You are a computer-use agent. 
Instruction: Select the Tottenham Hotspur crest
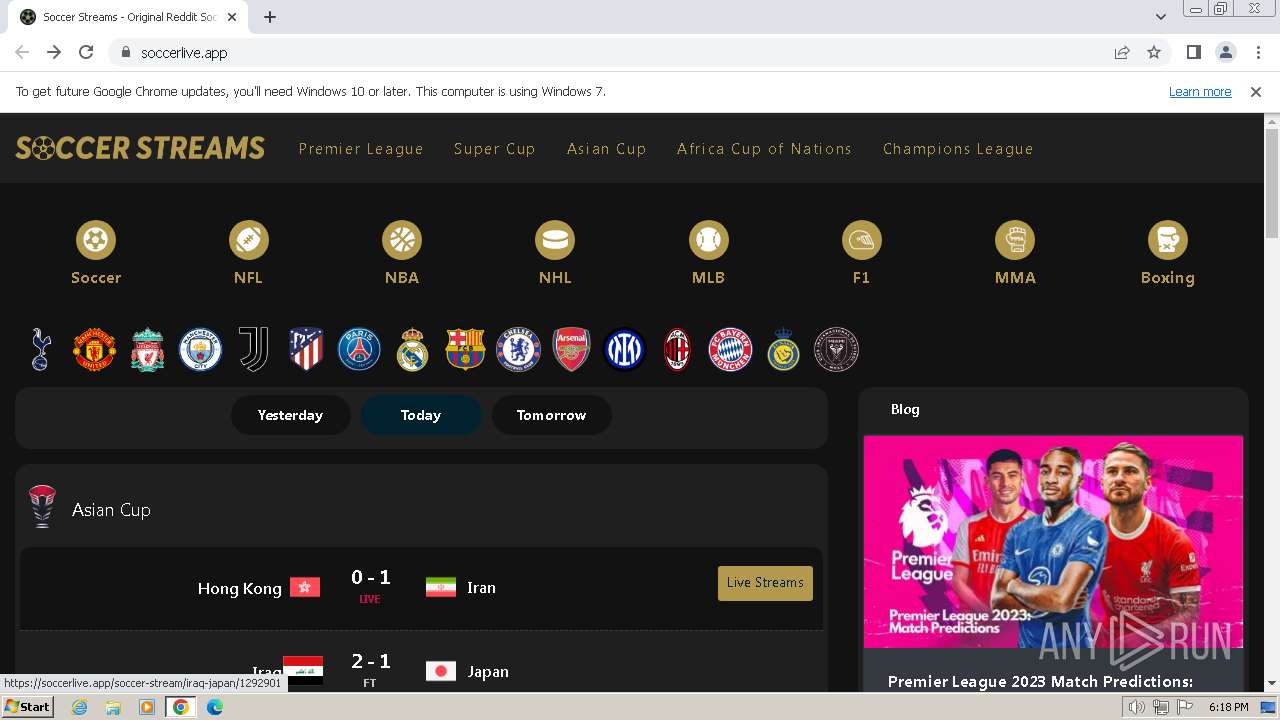pyautogui.click(x=41, y=350)
